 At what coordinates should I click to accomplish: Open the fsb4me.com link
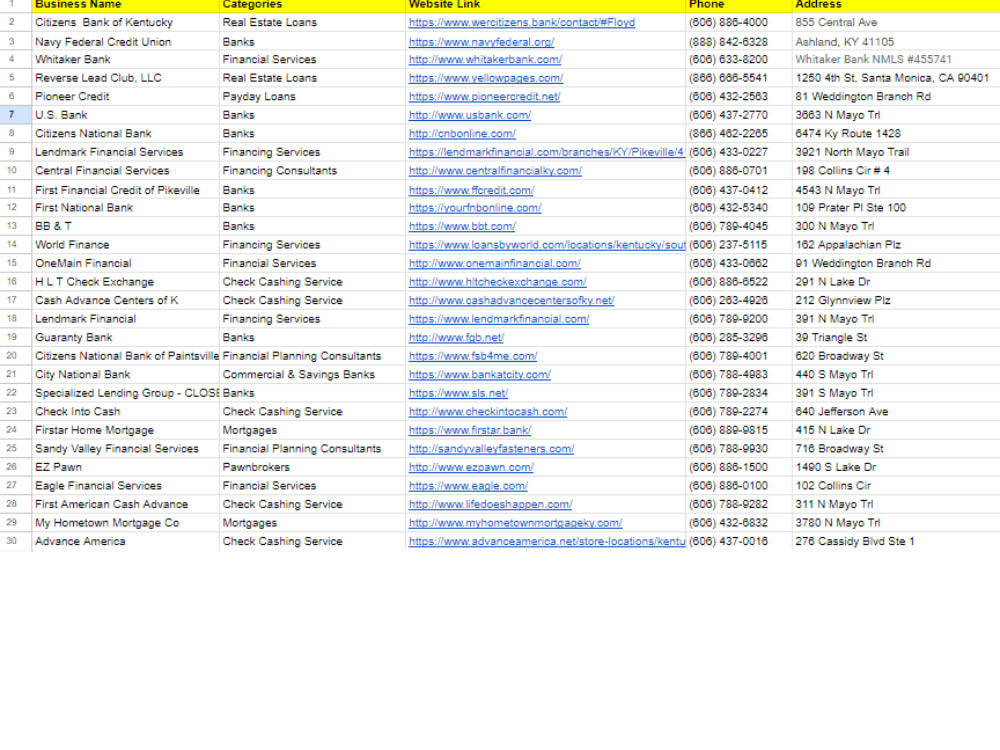coord(473,355)
